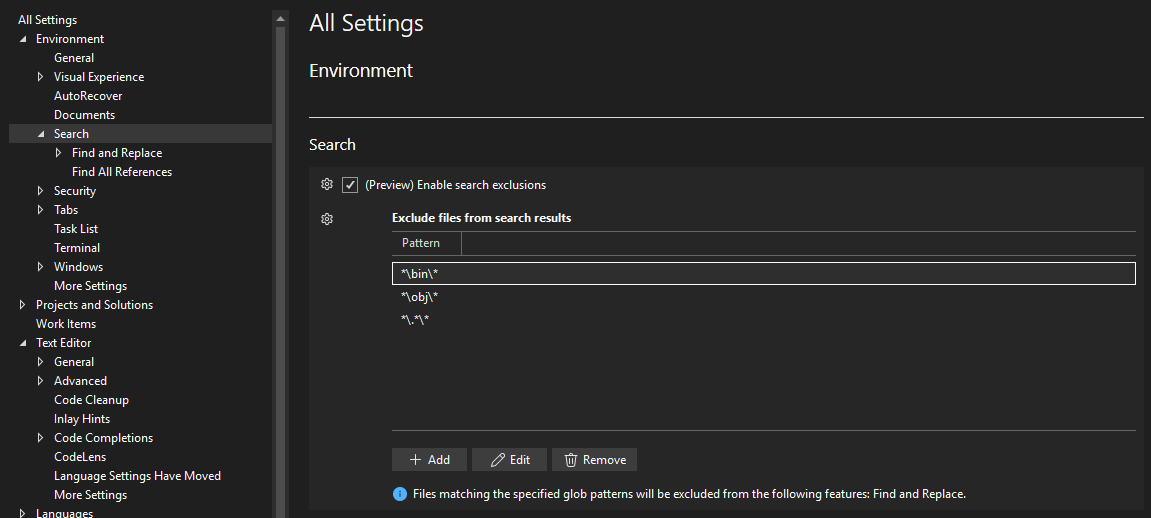Click the Pattern column header
The height and width of the screenshot is (518, 1151).
click(x=421, y=243)
